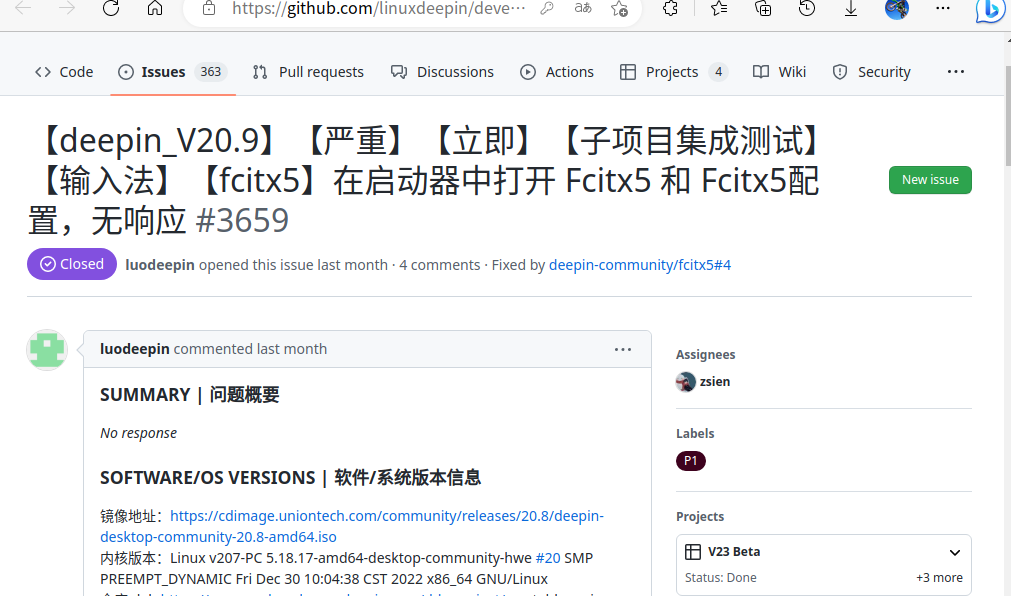
Task: Open the Downloads icon
Action: (850, 10)
